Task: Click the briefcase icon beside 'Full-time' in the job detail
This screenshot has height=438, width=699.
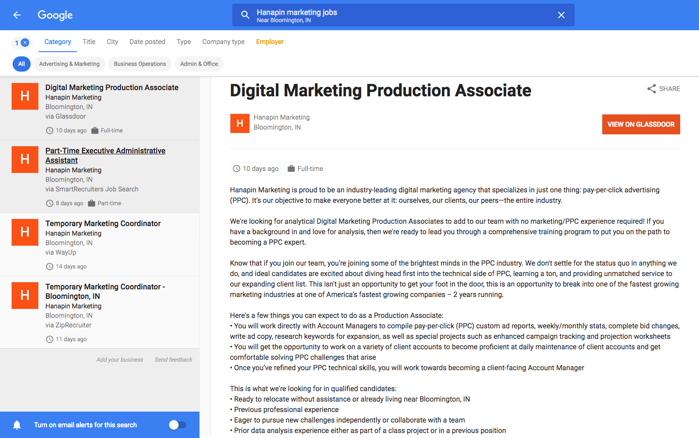Action: click(x=291, y=168)
